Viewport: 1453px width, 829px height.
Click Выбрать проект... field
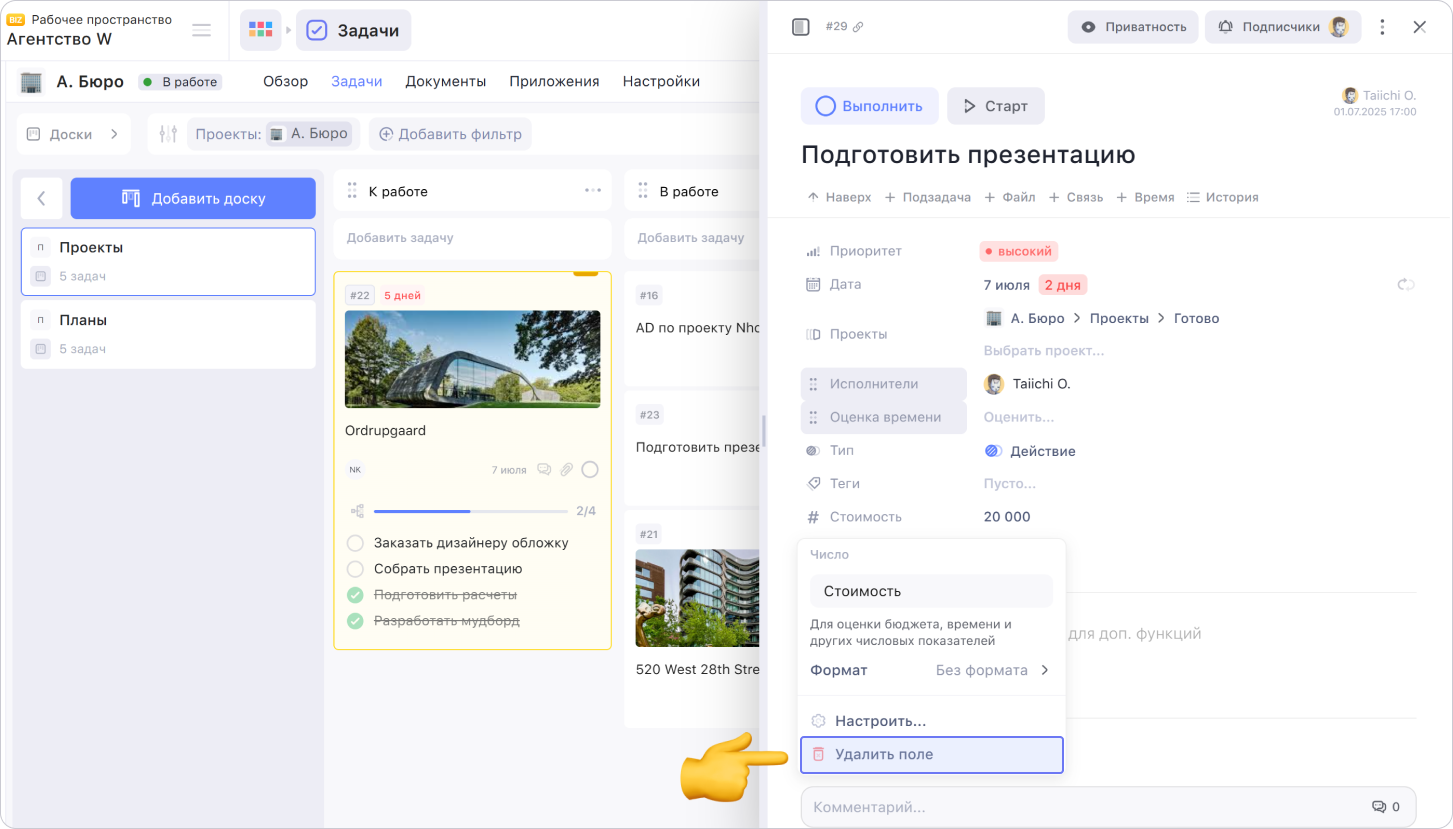click(1044, 351)
